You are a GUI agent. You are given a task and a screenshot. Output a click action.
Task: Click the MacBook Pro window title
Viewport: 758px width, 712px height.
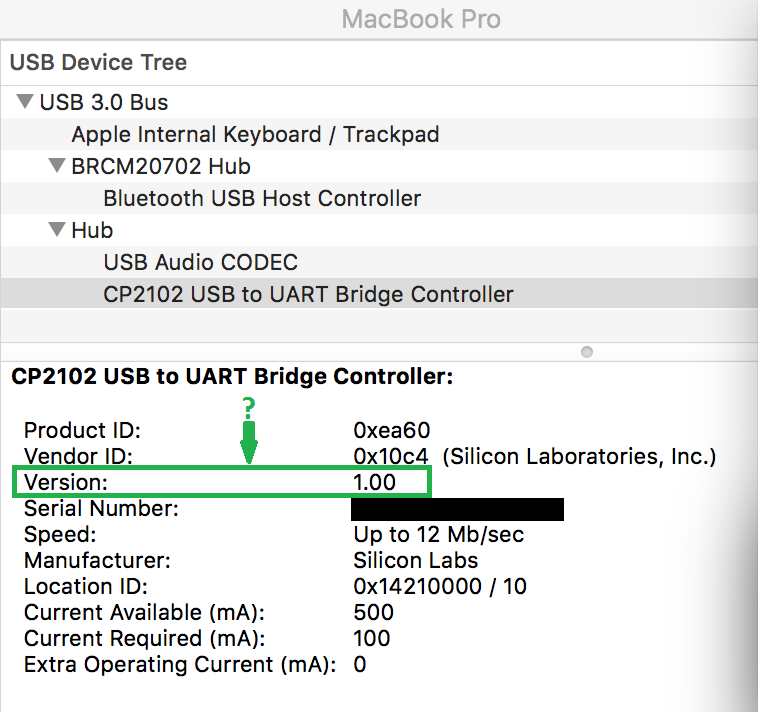coord(421,19)
